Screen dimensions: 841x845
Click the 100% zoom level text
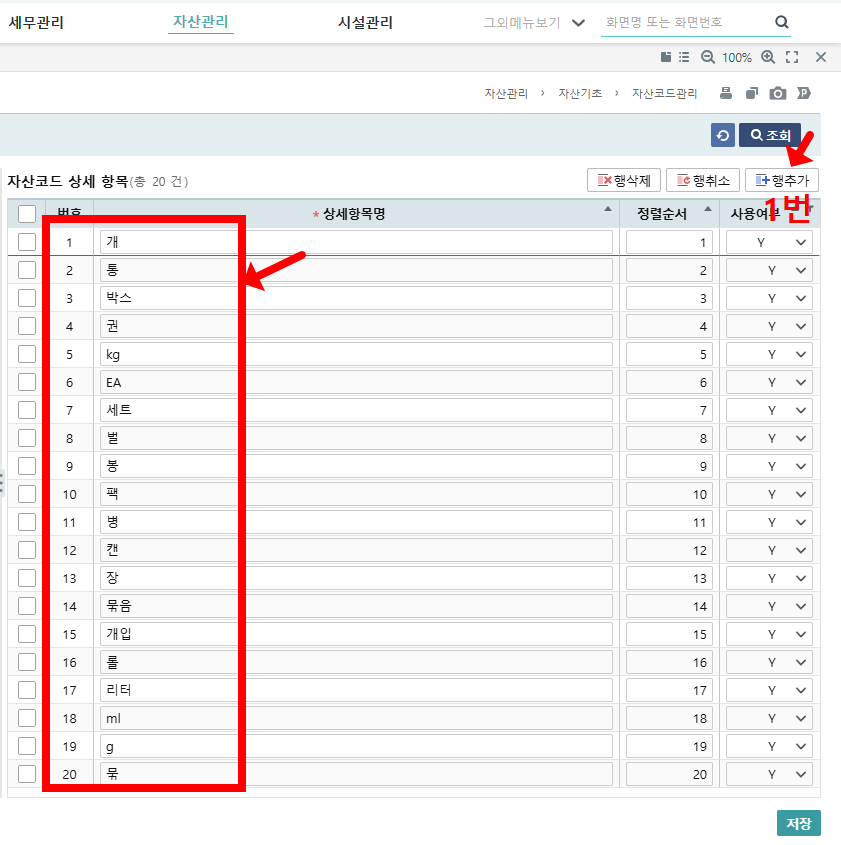click(736, 58)
